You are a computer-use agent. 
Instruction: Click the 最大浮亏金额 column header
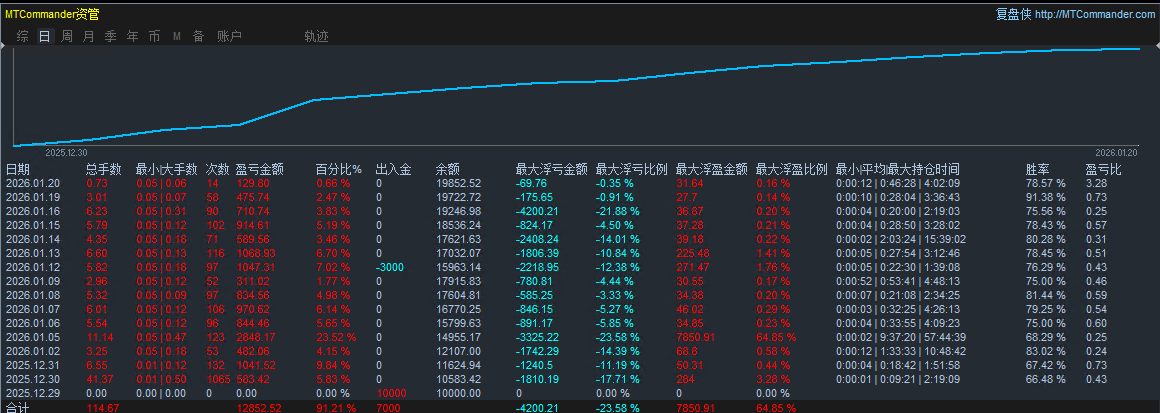tap(551, 169)
